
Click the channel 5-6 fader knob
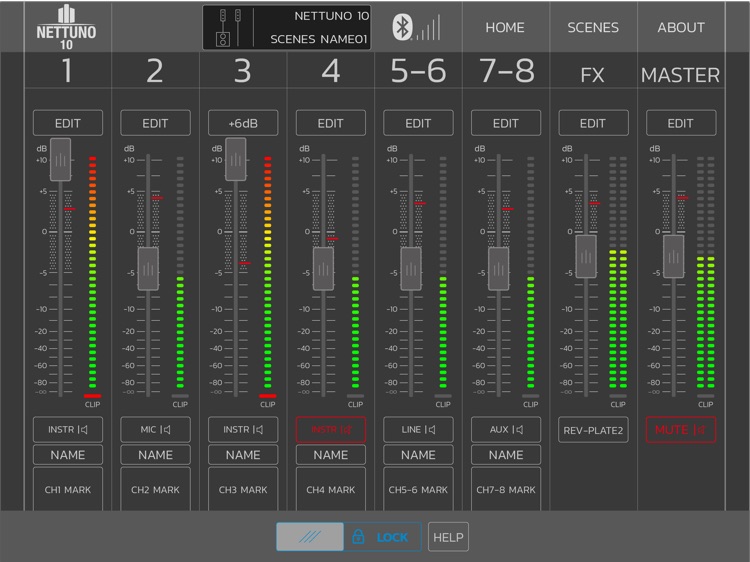(x=411, y=268)
